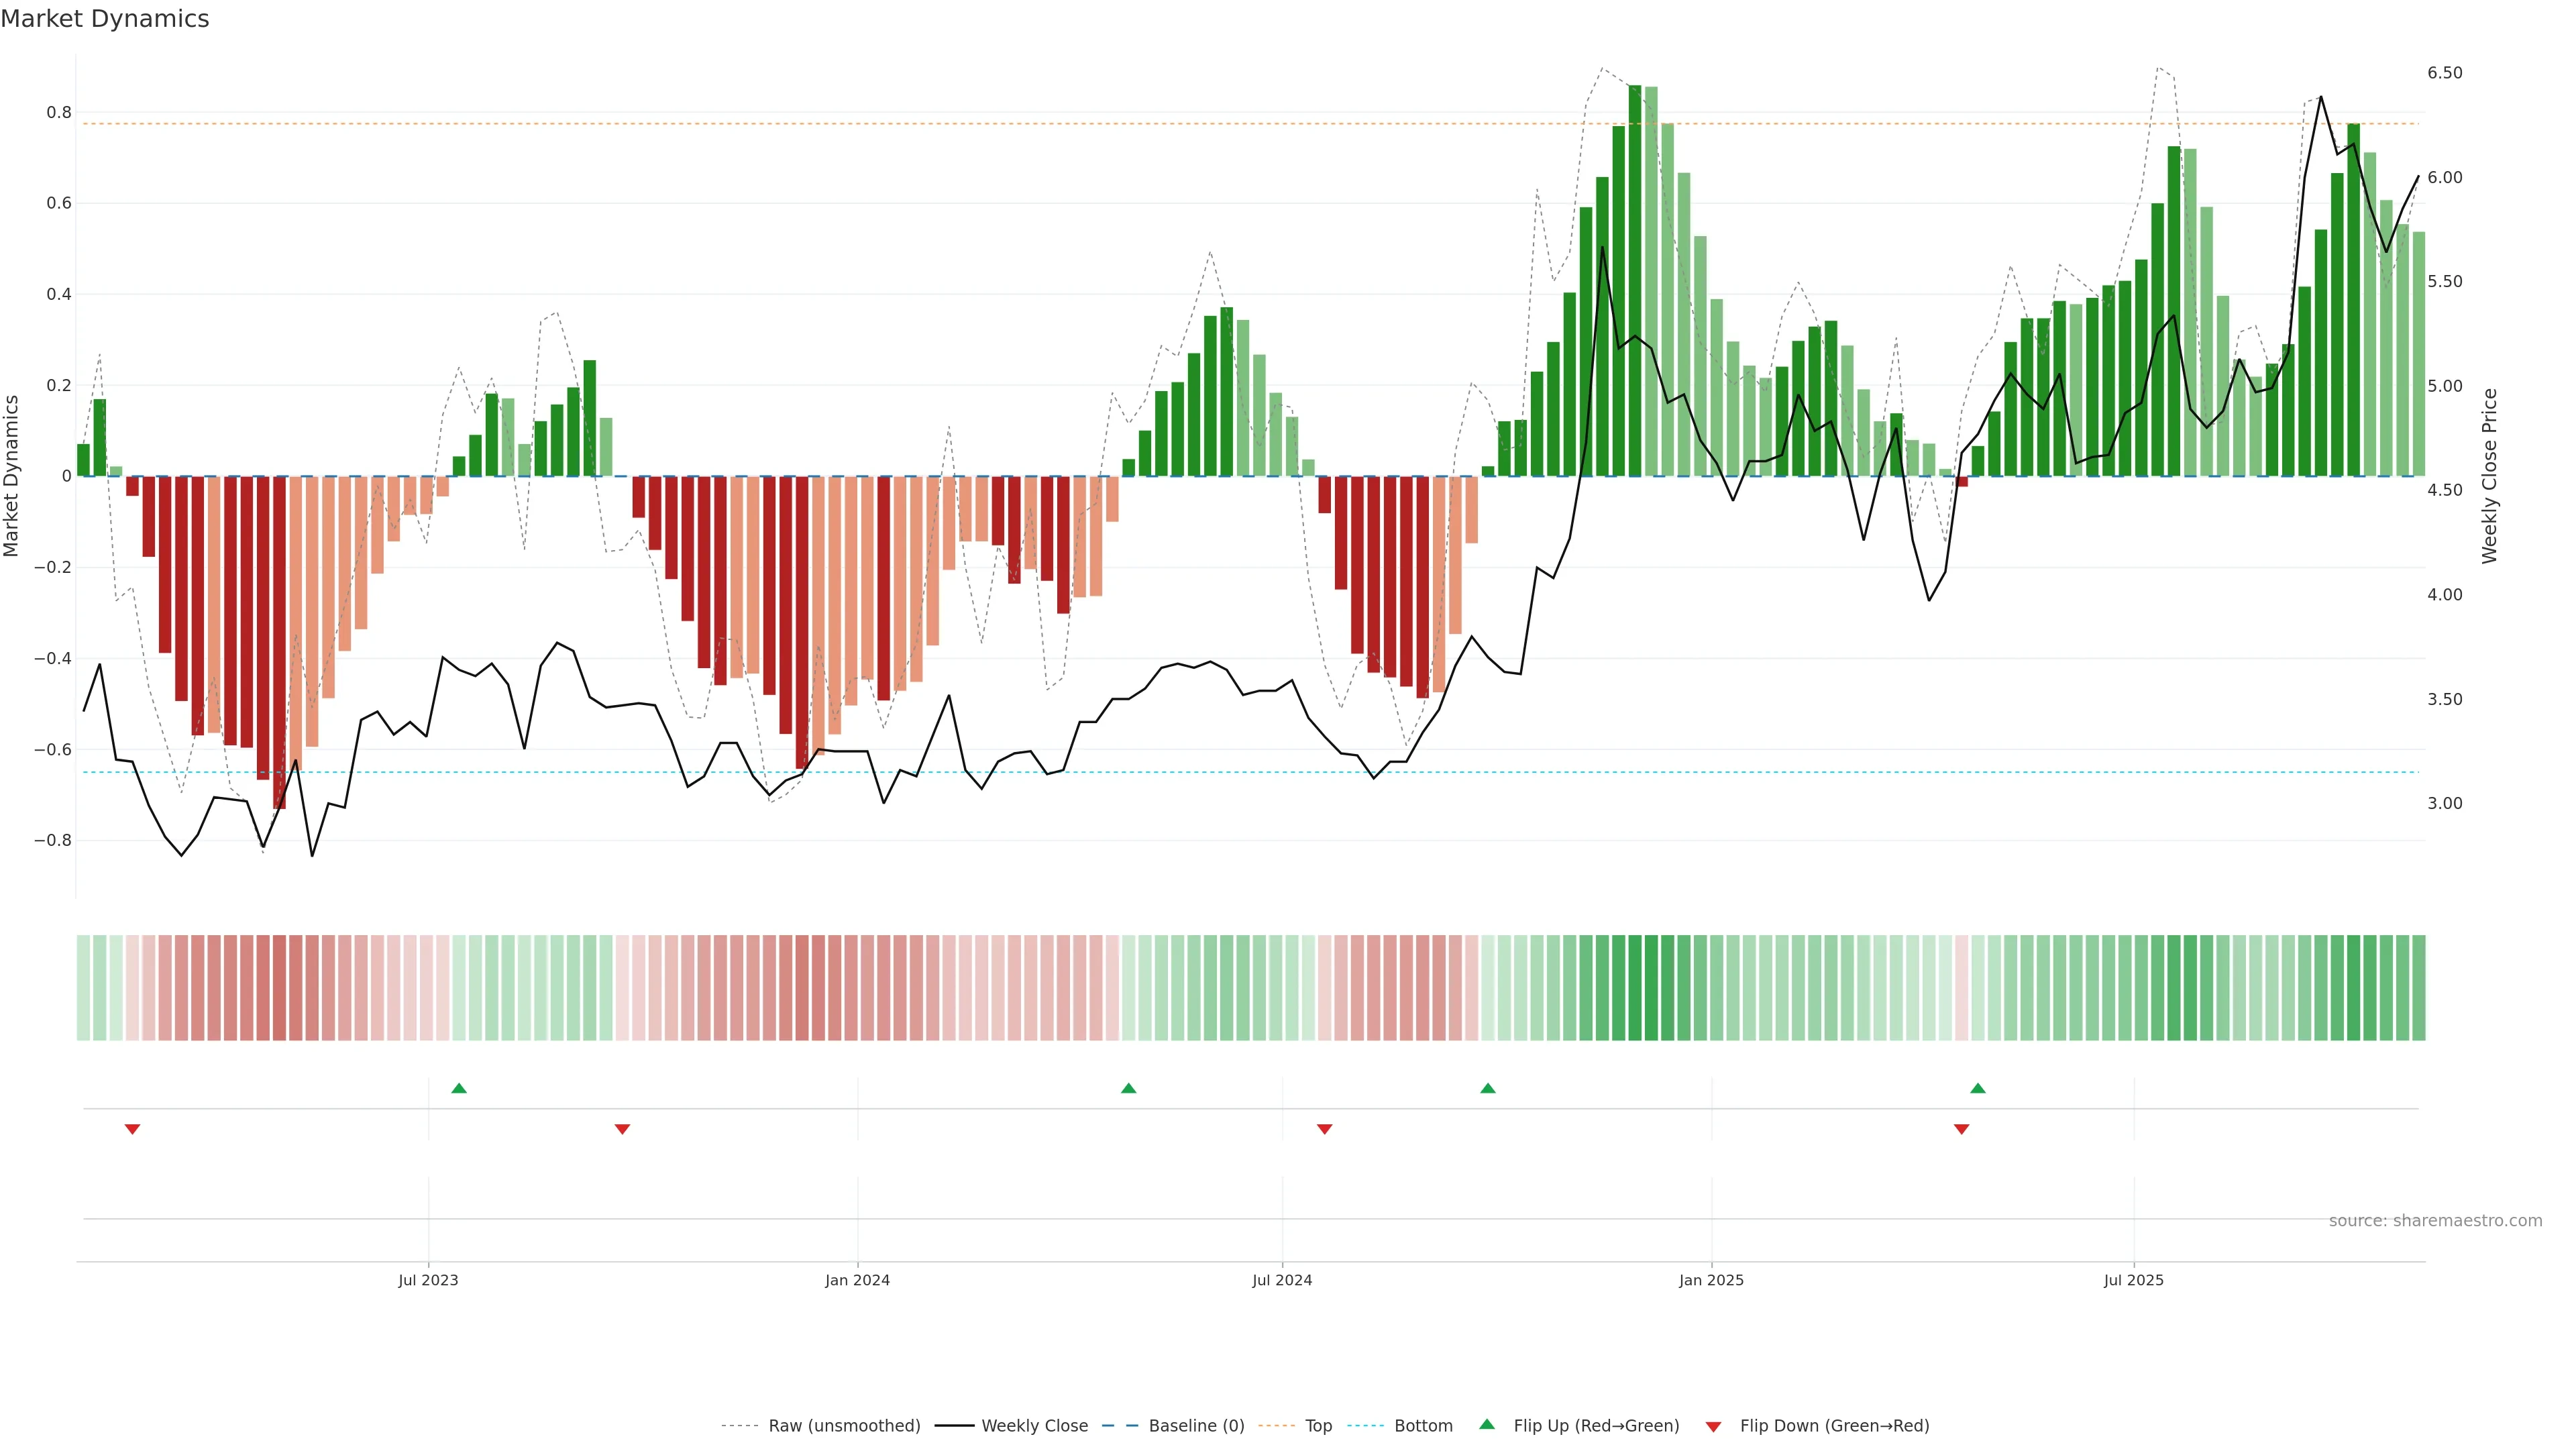The image size is (2576, 1449).
Task: Click the green flip-up triangle between Jan 2025 and Jul 2025
Action: (1977, 1088)
